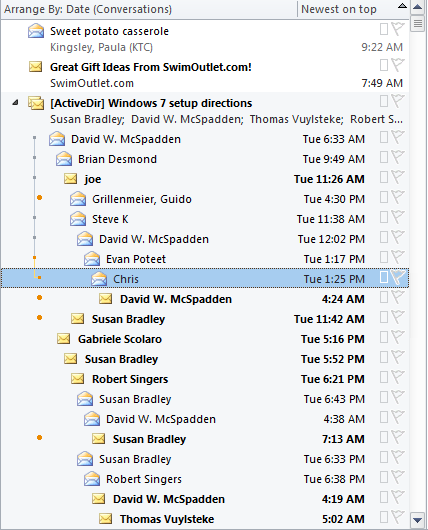This screenshot has width=428, height=530.
Task: Click the envelope icon beside Chris
Action: [x=99, y=279]
